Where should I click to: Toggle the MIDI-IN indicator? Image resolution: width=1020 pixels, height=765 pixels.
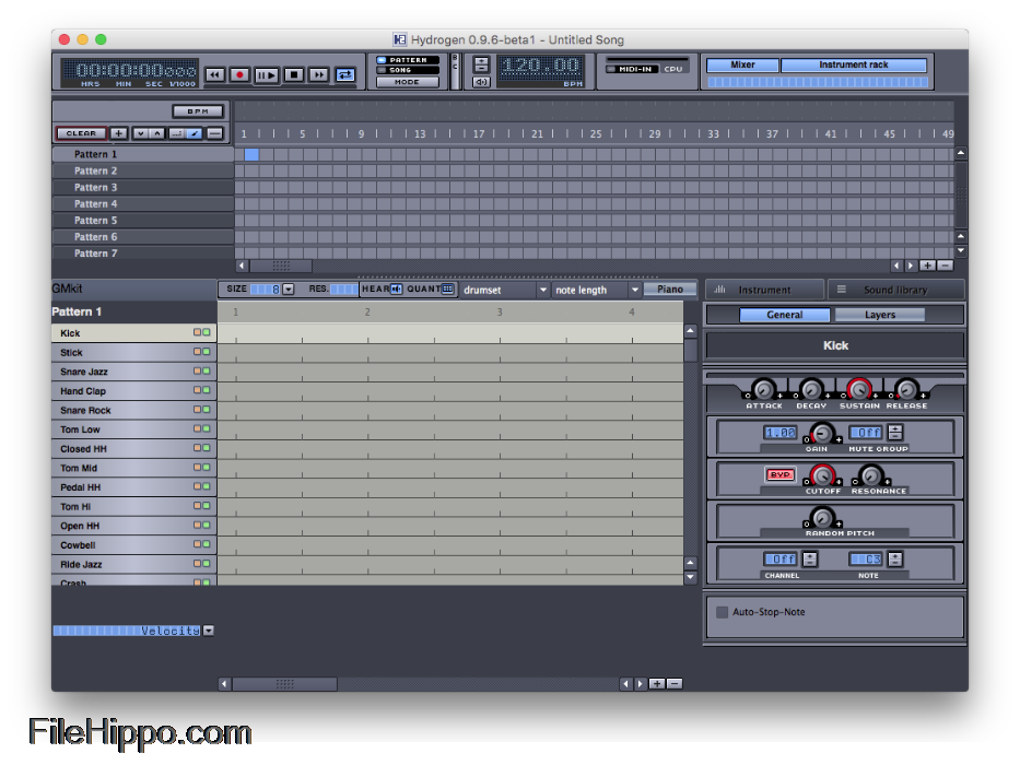click(632, 69)
